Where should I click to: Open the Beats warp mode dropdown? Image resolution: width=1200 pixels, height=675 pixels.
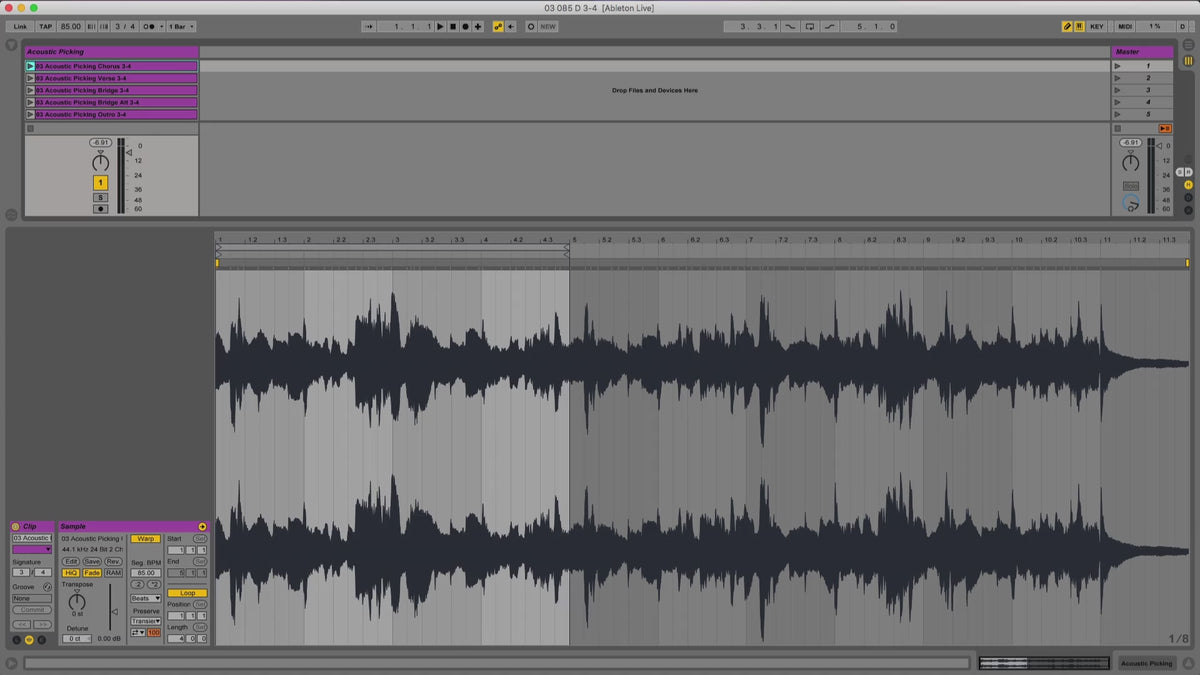coord(145,598)
